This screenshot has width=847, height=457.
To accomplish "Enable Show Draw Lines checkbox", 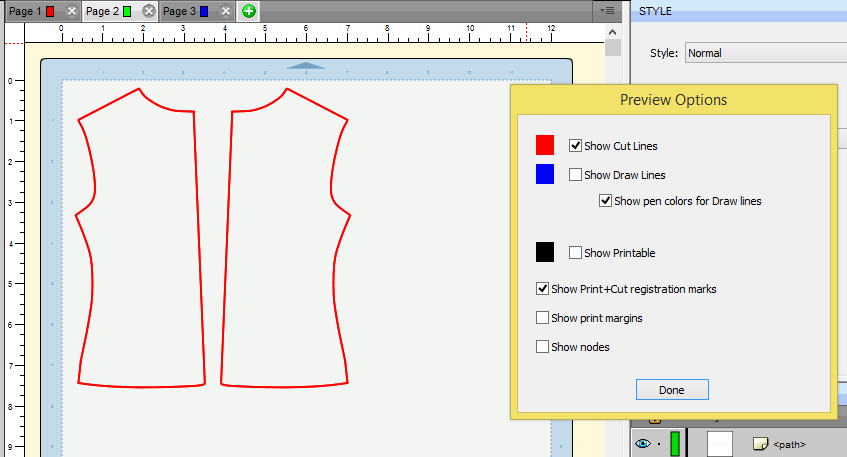I will (575, 175).
